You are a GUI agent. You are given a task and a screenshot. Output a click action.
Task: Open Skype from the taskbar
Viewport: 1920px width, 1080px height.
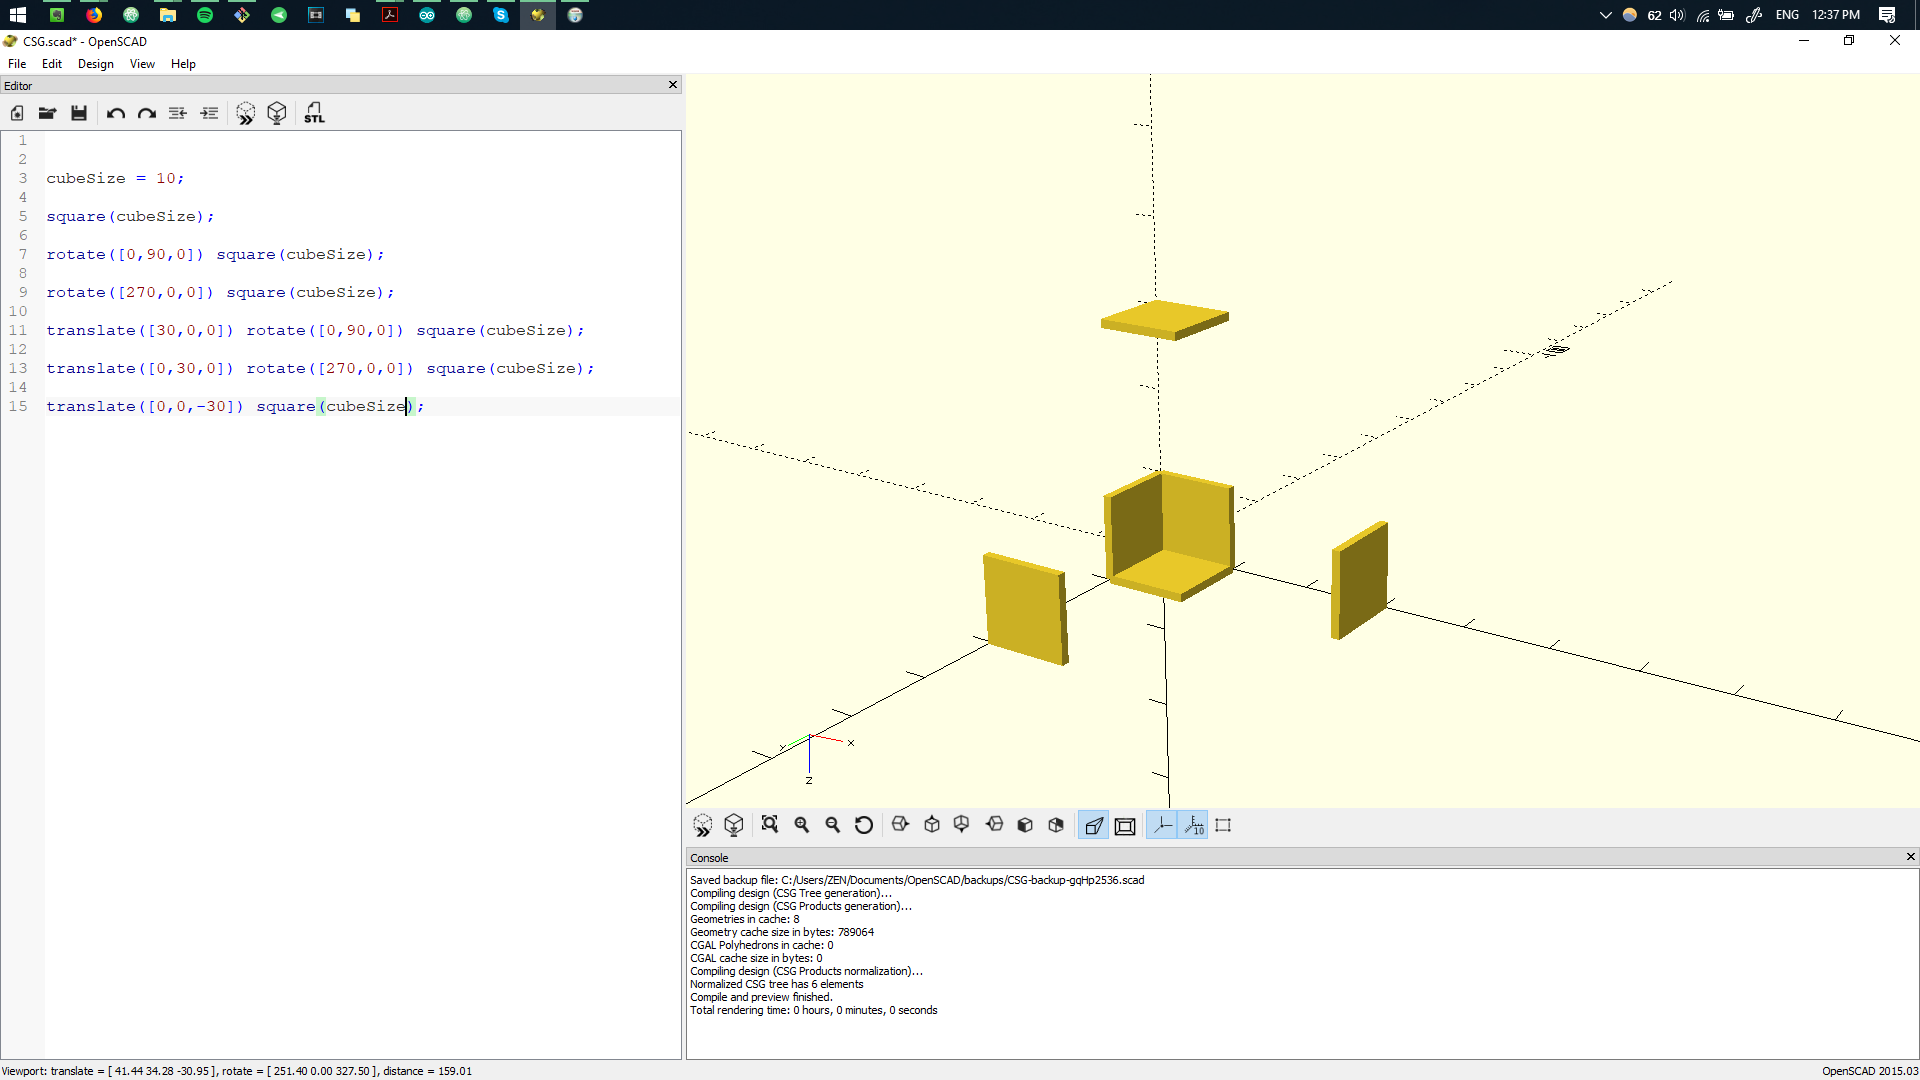click(501, 15)
